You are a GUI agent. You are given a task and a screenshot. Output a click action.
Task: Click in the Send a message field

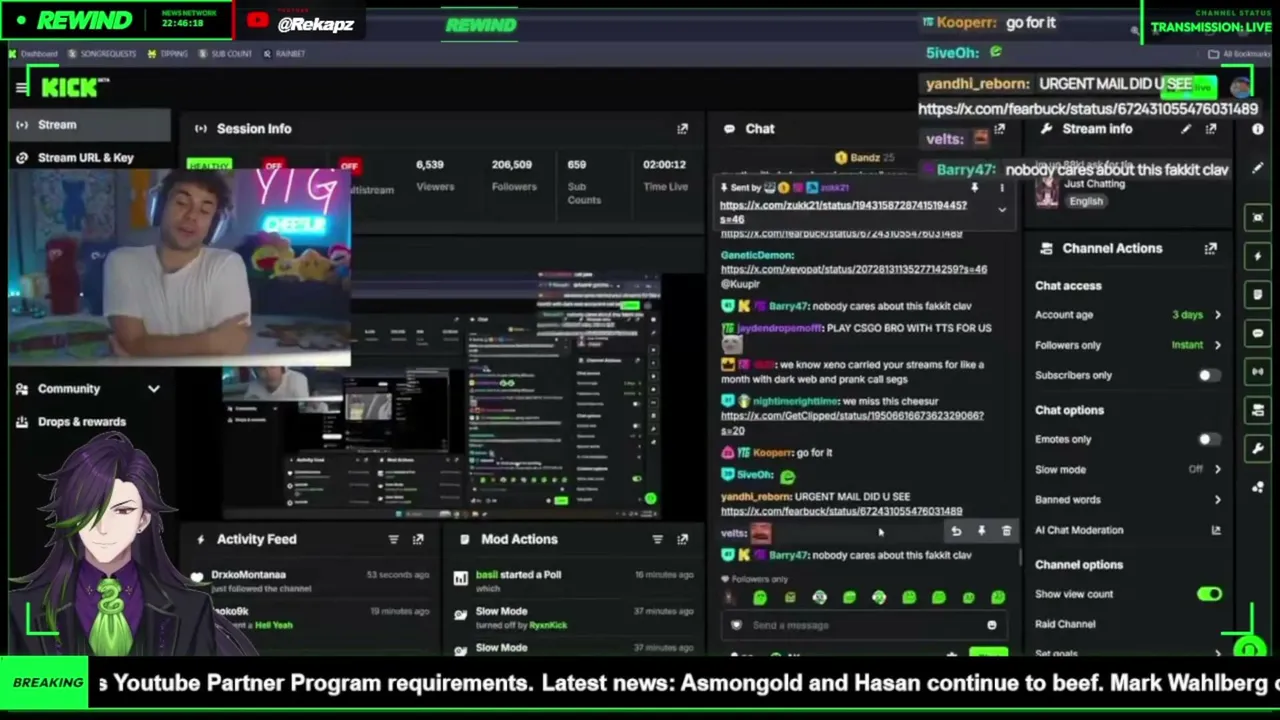(x=862, y=625)
